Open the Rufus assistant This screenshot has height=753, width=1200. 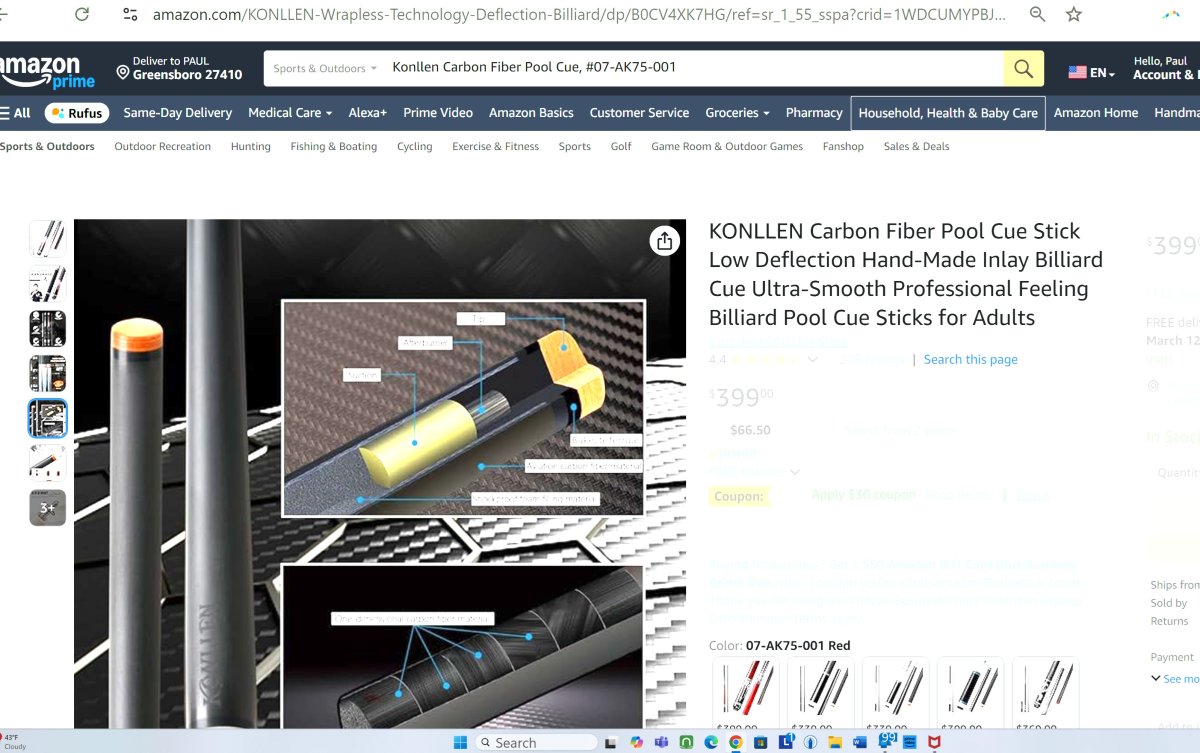pyautogui.click(x=76, y=113)
